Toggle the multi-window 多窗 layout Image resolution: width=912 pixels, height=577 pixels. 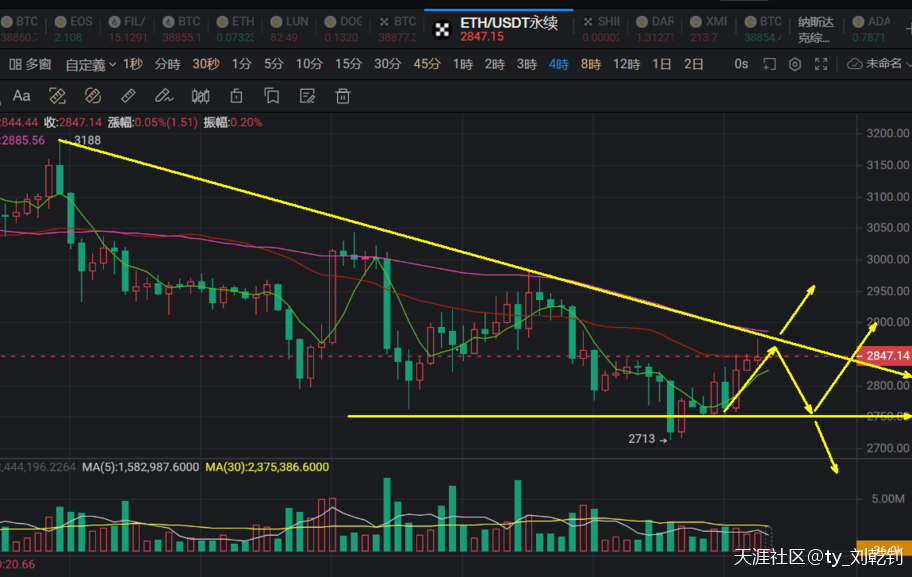click(30, 64)
